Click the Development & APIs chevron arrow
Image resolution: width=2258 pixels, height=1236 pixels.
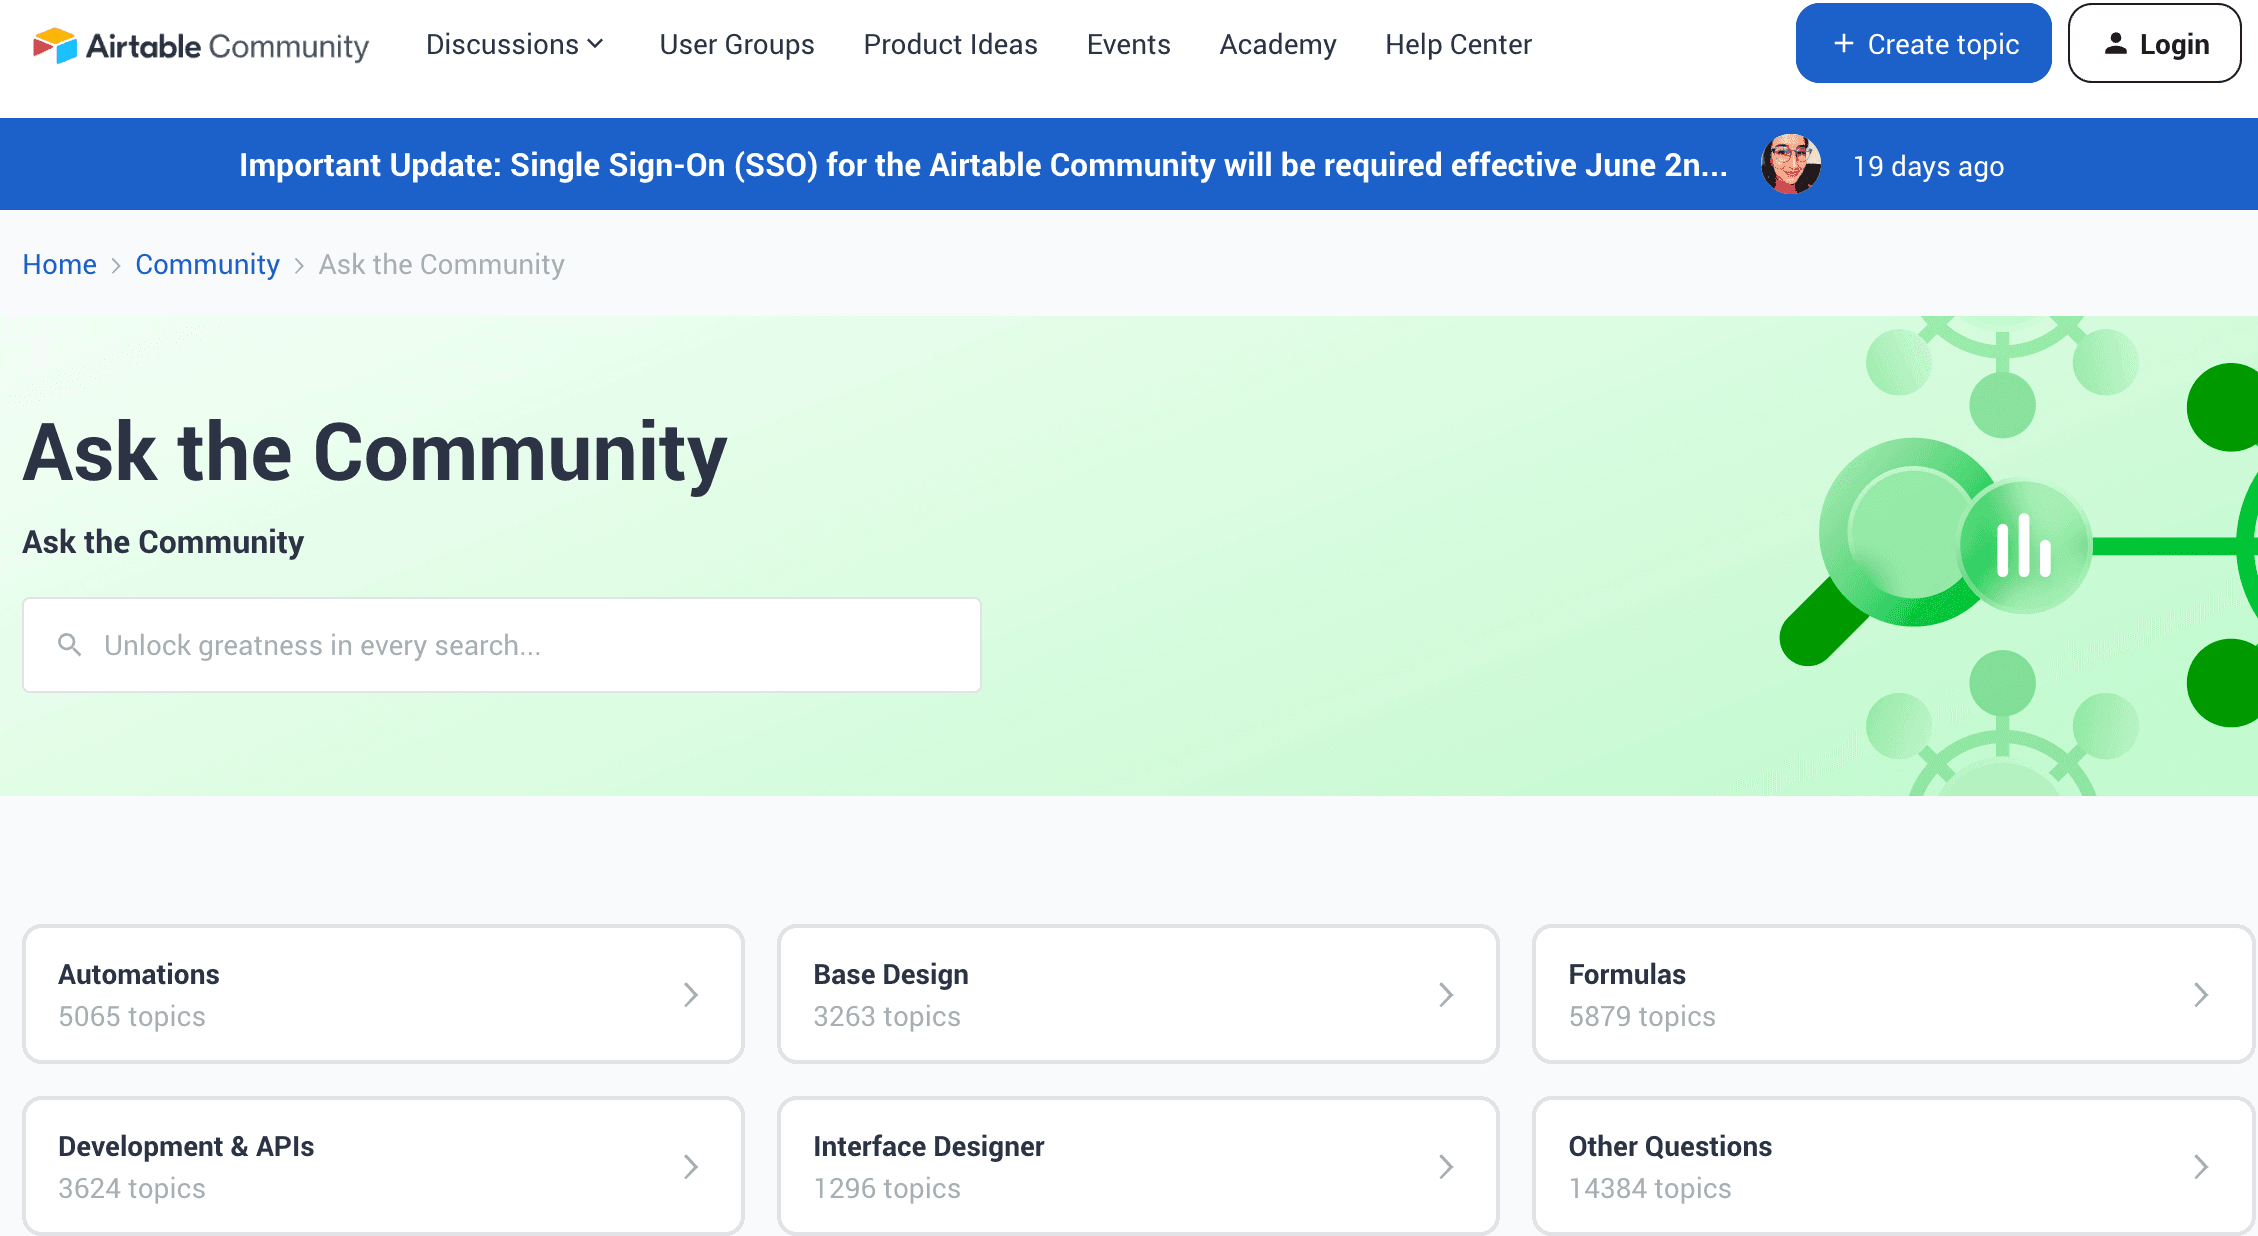[x=690, y=1166]
